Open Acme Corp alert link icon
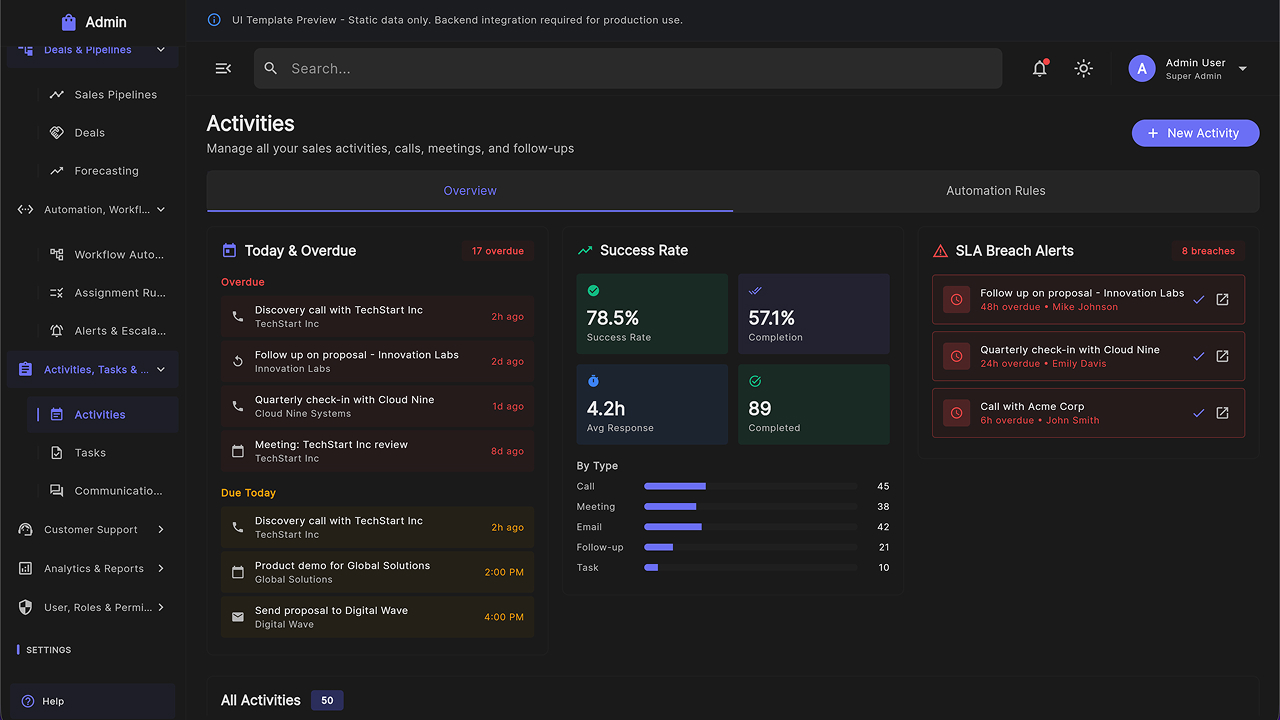1280x720 pixels. [1222, 413]
